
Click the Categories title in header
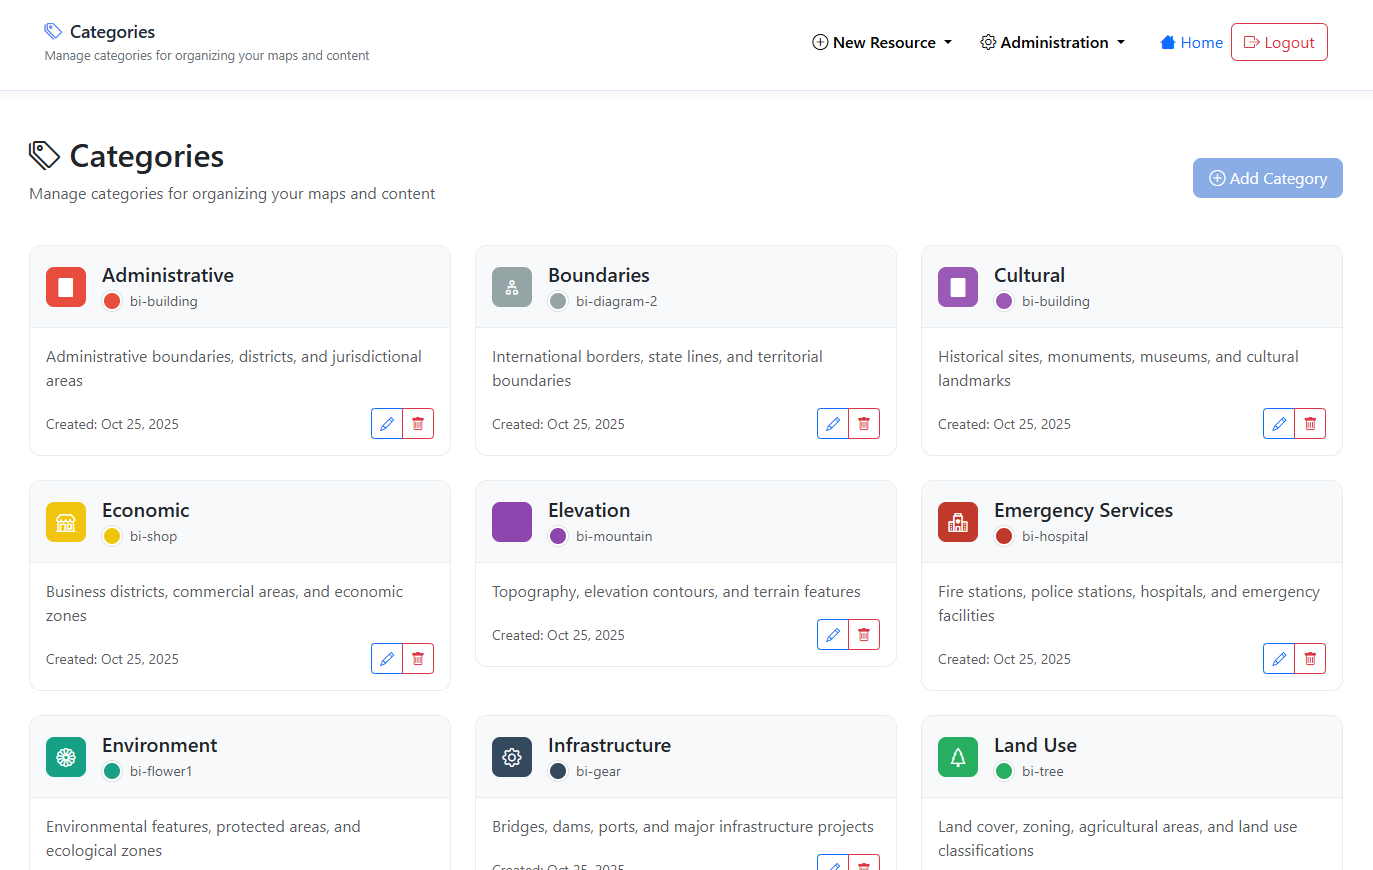(112, 32)
